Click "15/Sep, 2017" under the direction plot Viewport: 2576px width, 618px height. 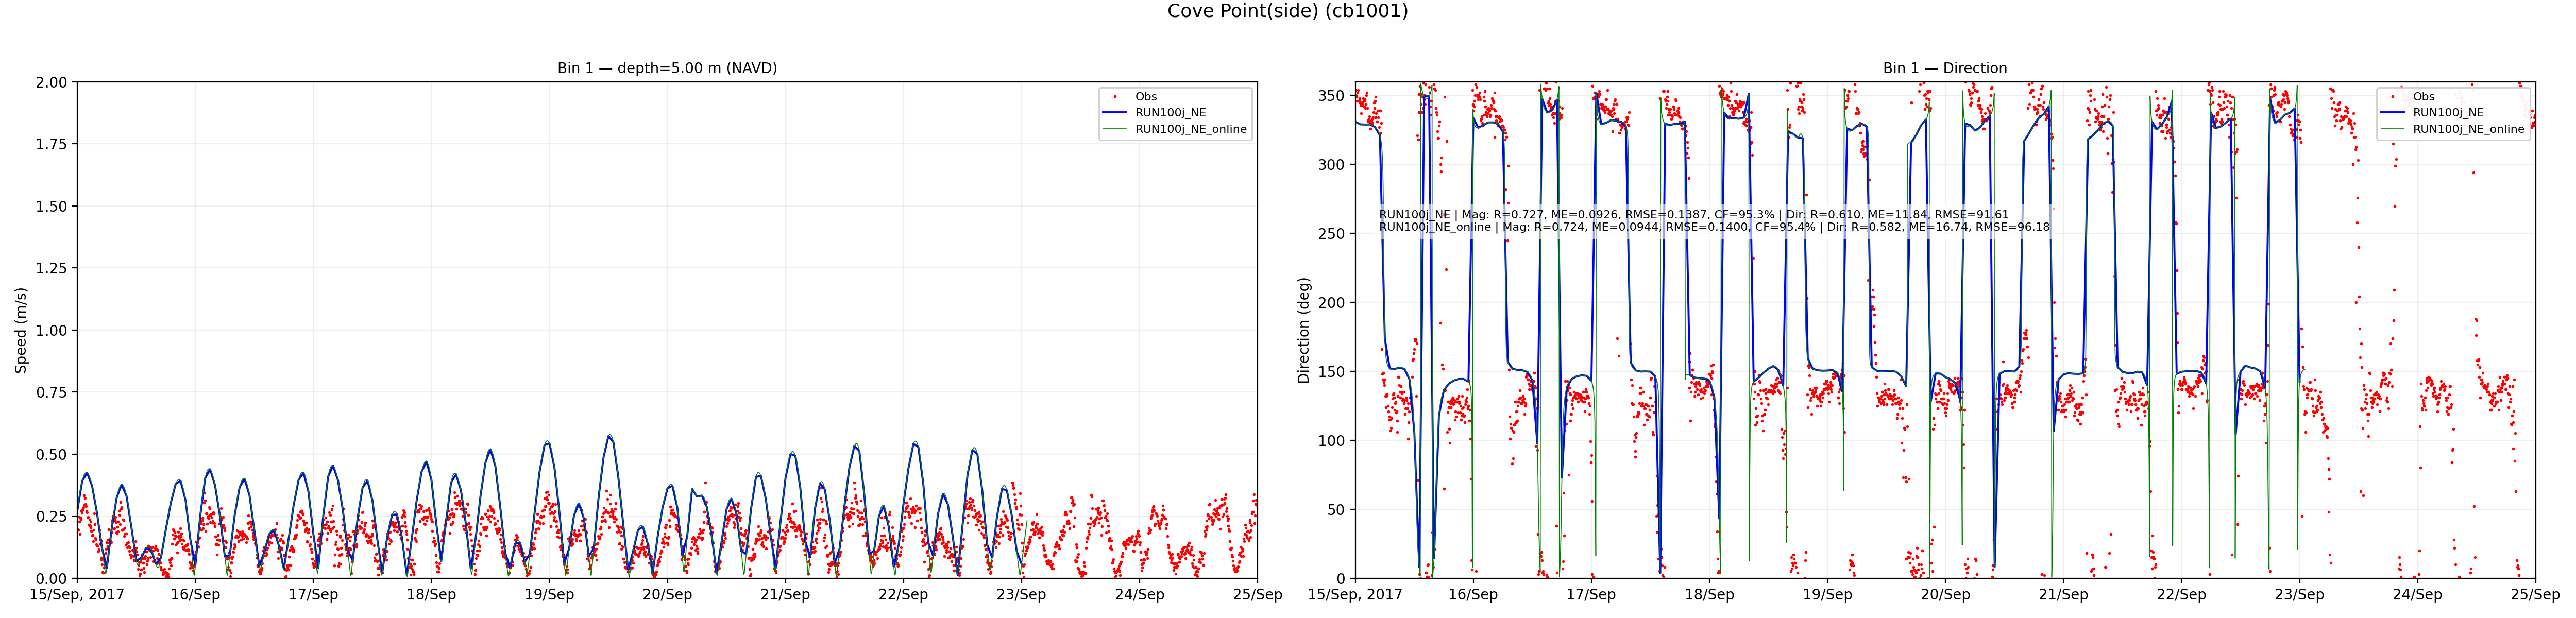coord(1355,595)
